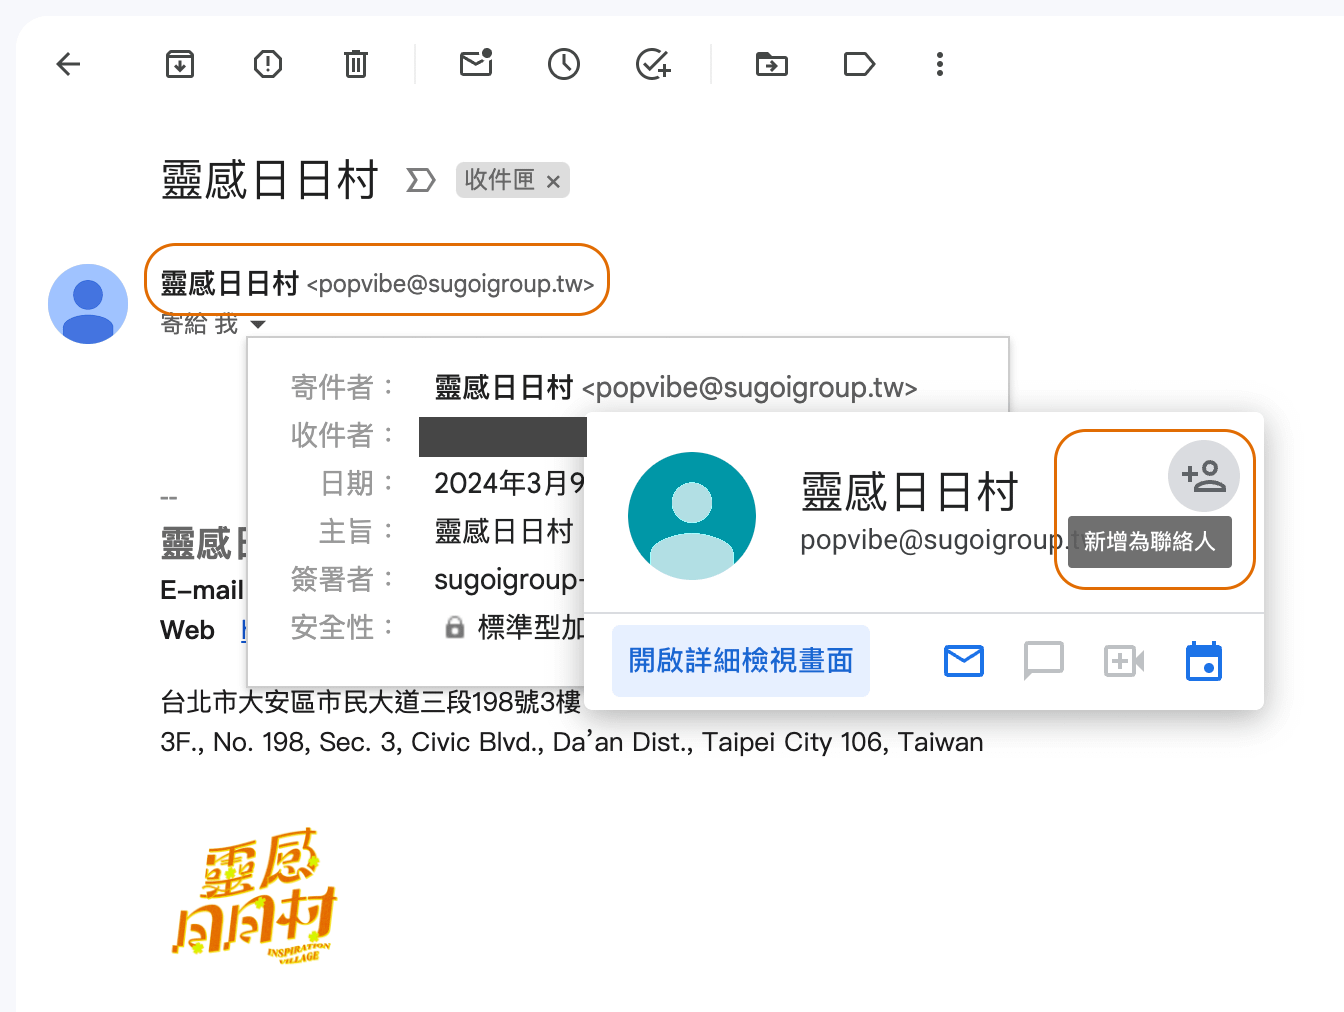This screenshot has width=1344, height=1012.
Task: Archive this email
Action: click(x=180, y=65)
